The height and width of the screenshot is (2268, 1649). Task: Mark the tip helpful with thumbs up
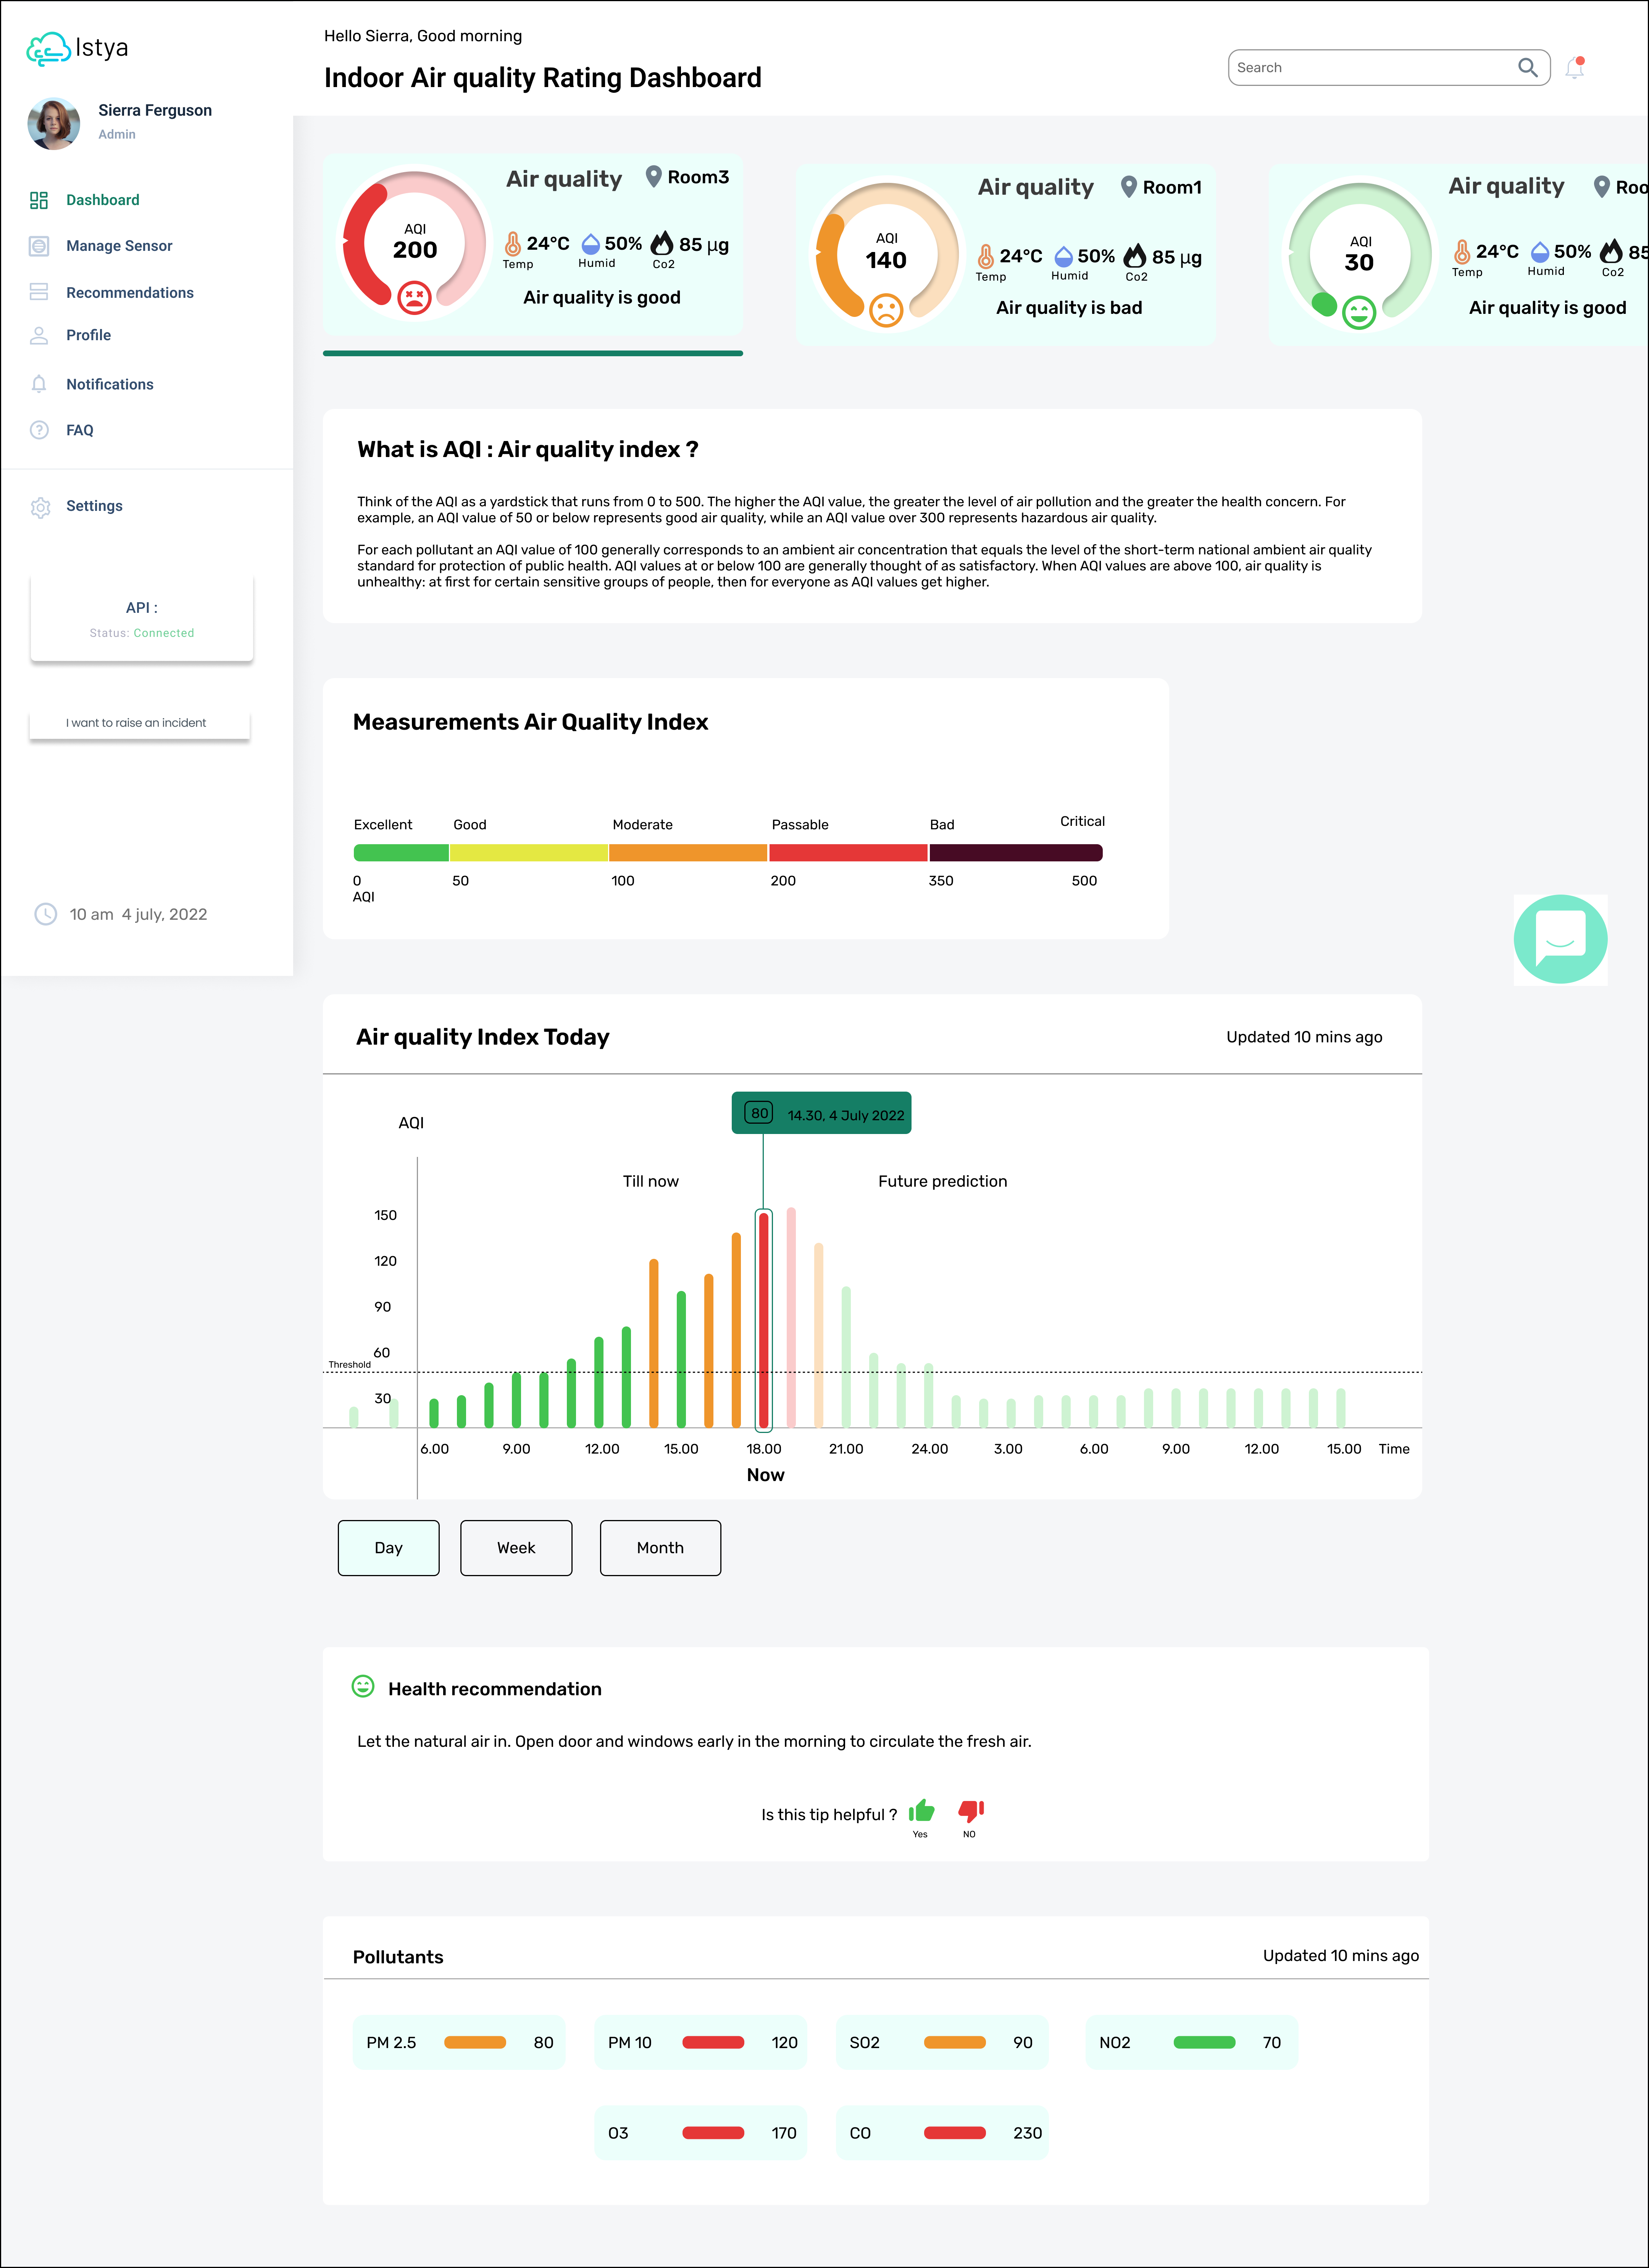point(922,1811)
